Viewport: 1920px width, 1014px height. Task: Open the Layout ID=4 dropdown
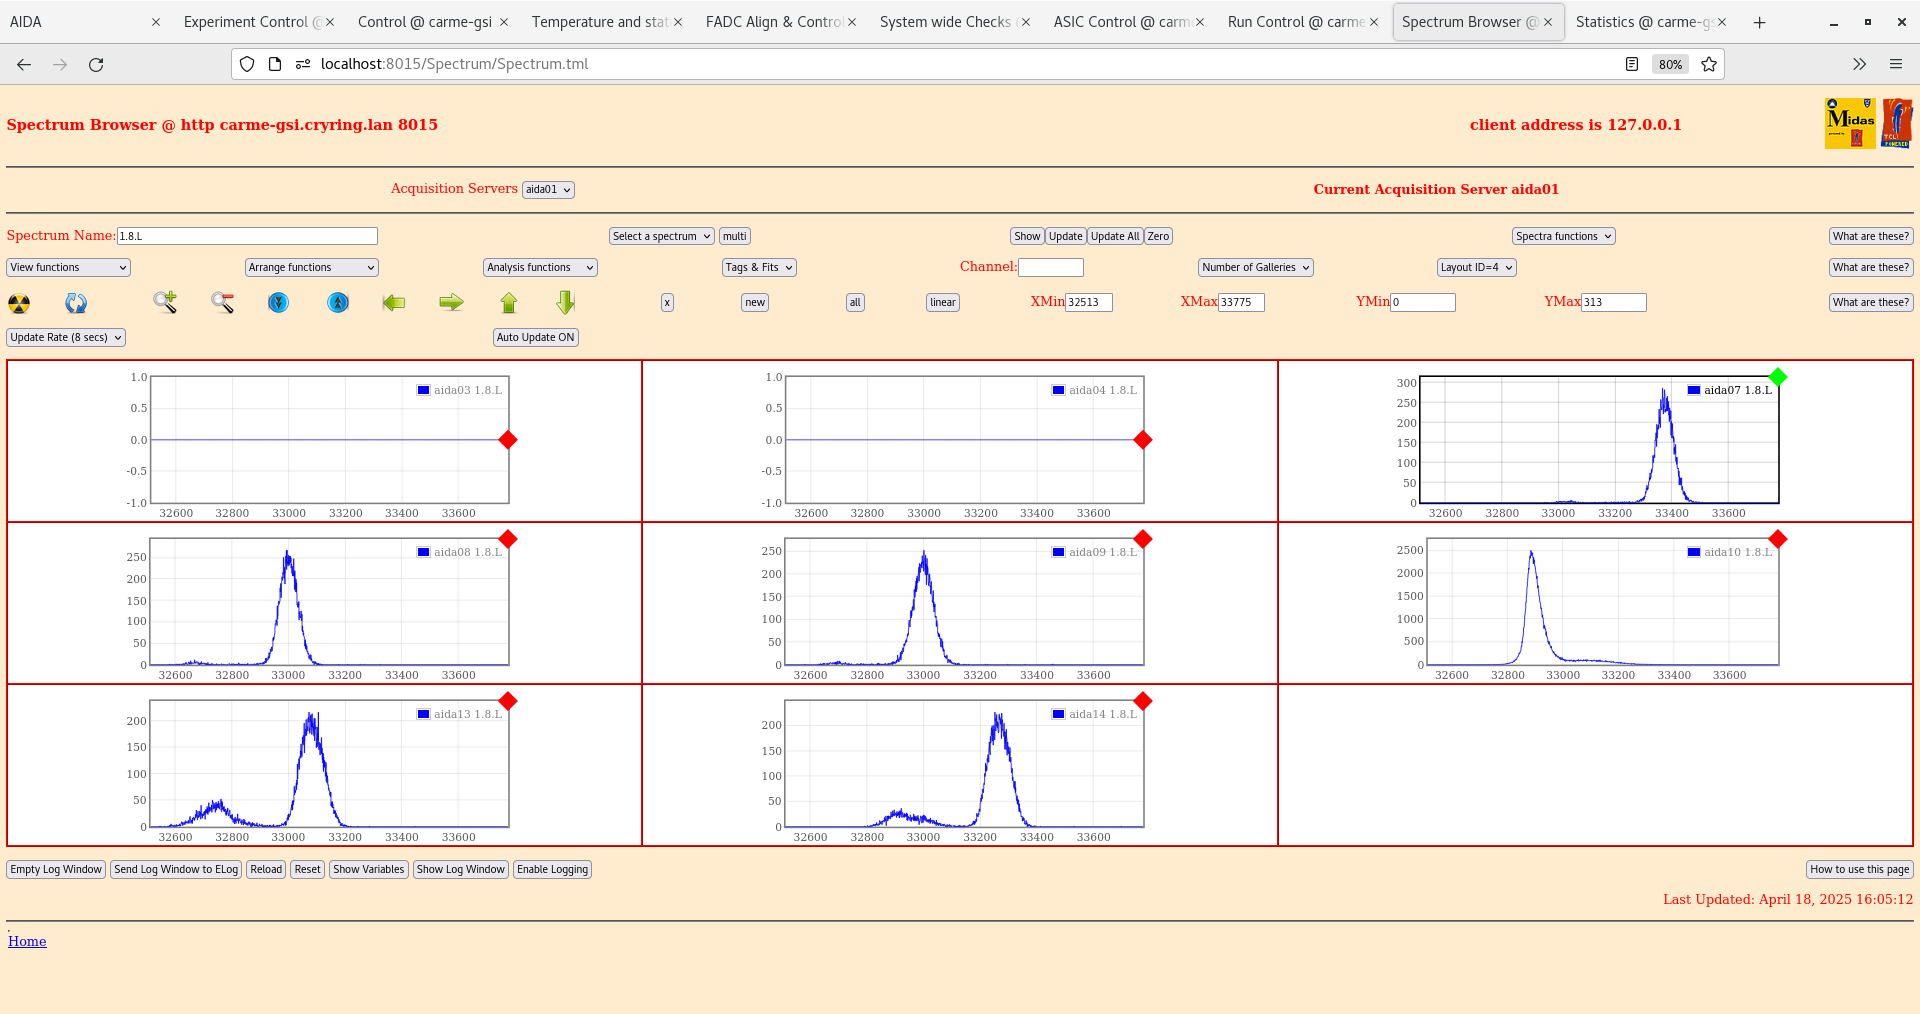point(1477,267)
